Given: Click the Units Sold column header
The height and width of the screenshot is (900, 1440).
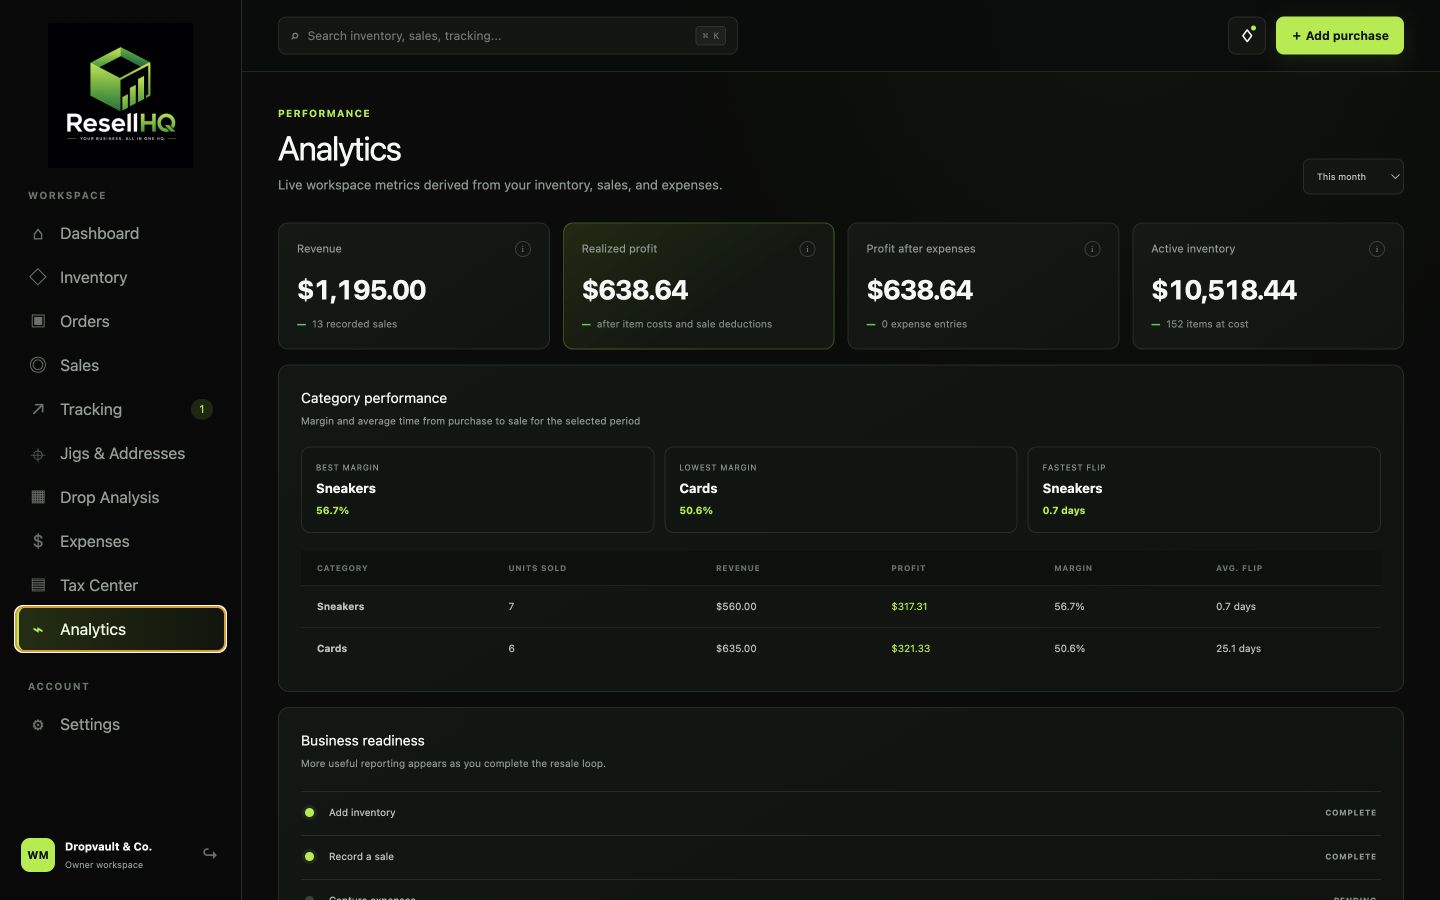Looking at the screenshot, I should [537, 568].
